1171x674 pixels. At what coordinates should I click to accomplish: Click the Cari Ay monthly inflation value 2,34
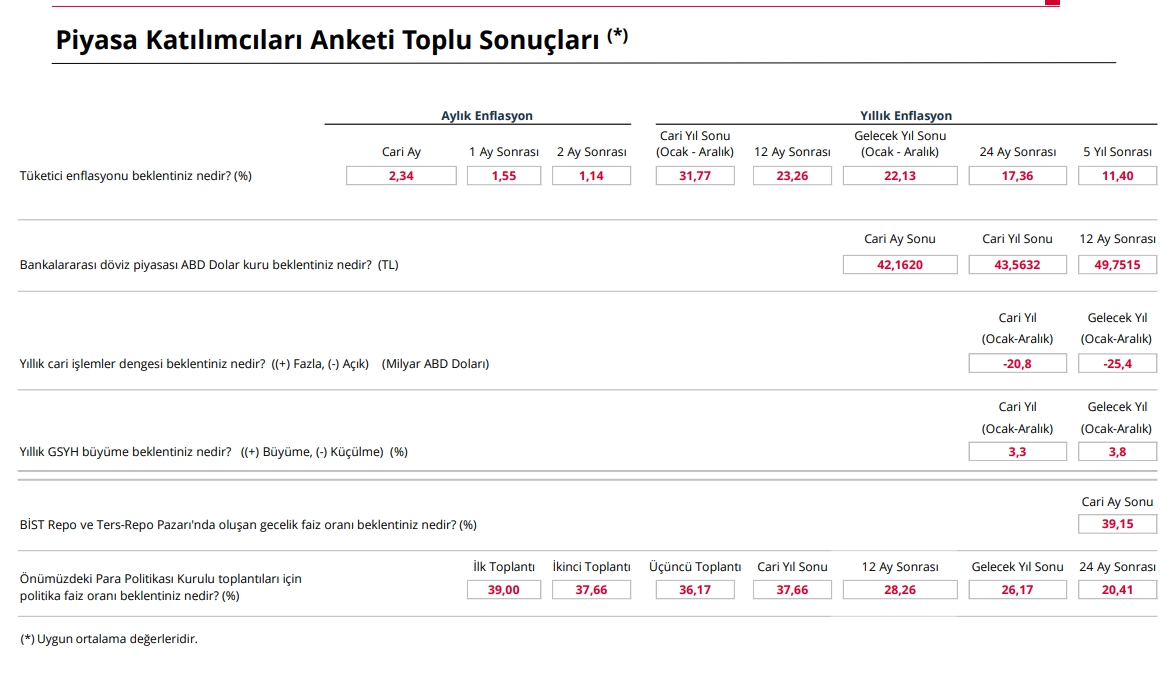point(401,176)
